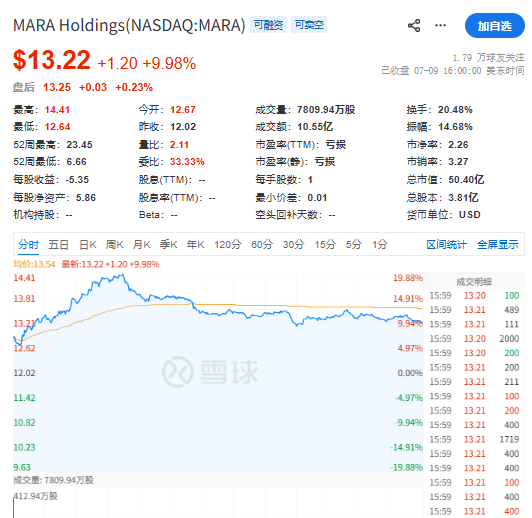This screenshot has width=532, height=518.
Task: Click the 加自选 button
Action: tap(494, 26)
